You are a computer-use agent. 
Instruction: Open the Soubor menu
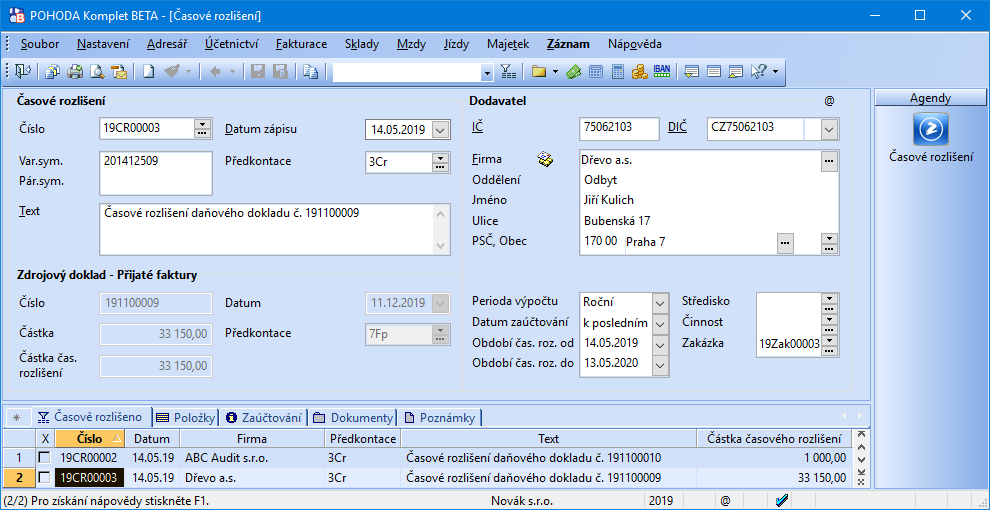pos(40,44)
